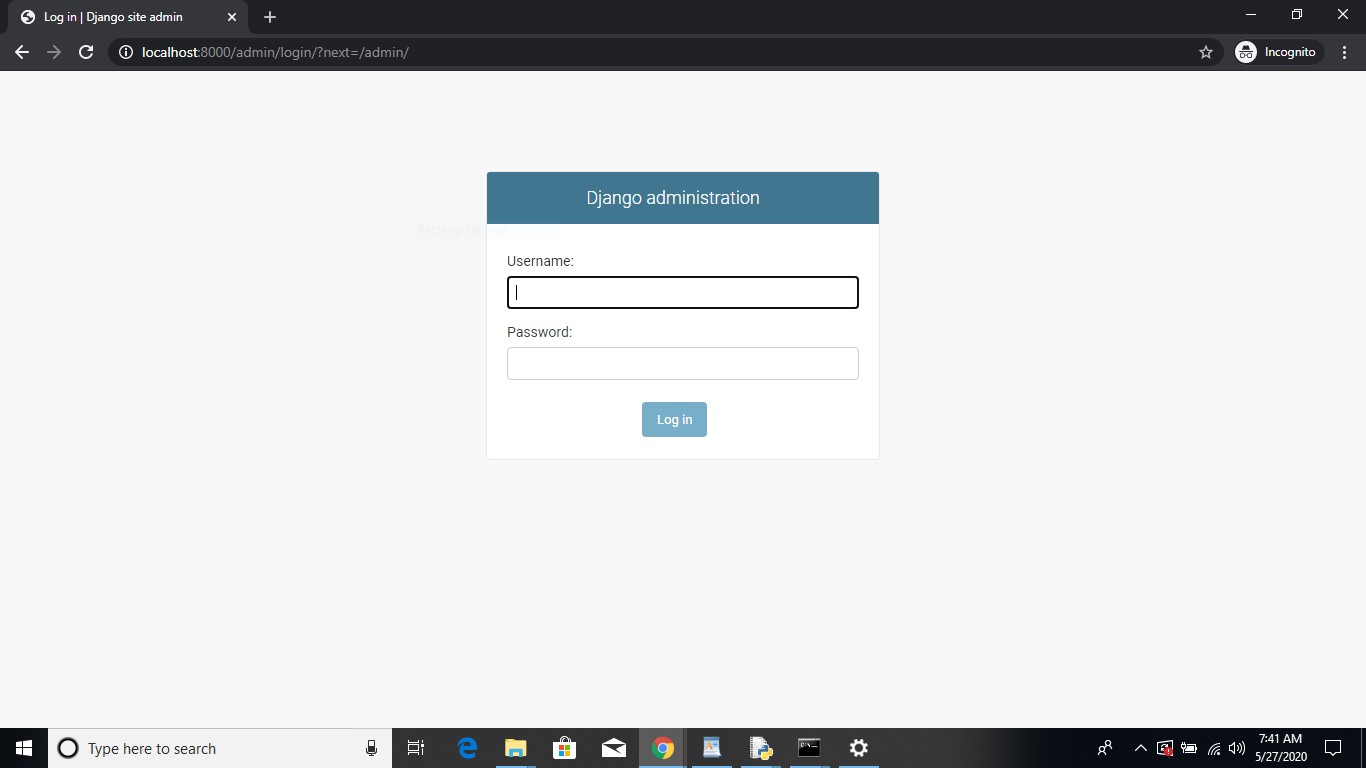Click the localhost:8000 address bar URL

(275, 52)
